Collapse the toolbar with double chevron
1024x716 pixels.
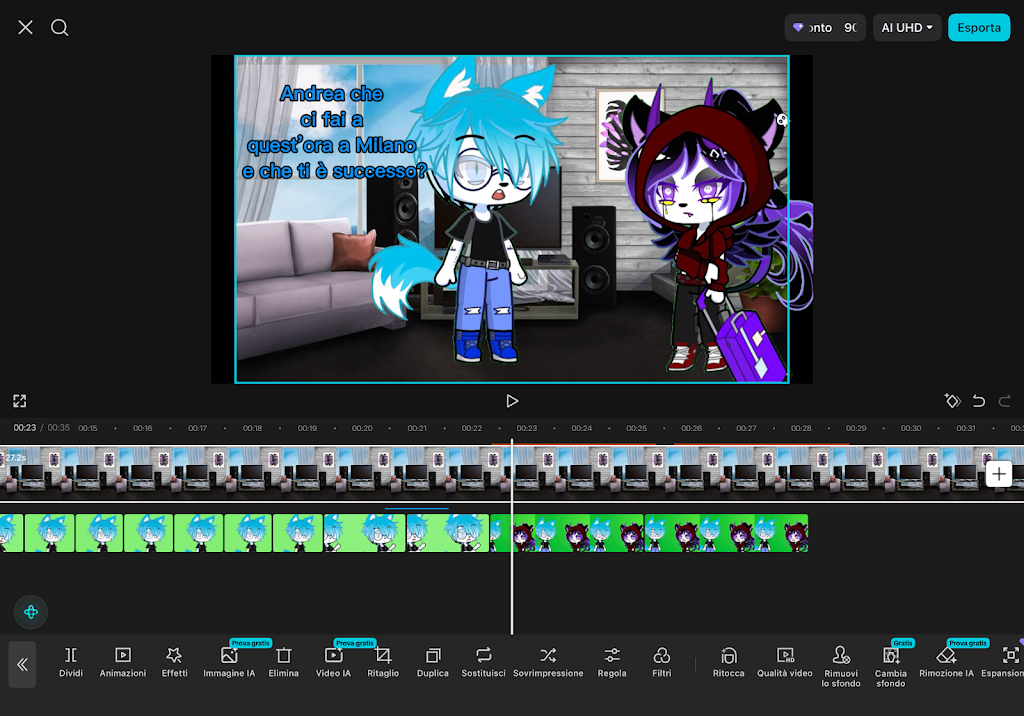tap(22, 664)
